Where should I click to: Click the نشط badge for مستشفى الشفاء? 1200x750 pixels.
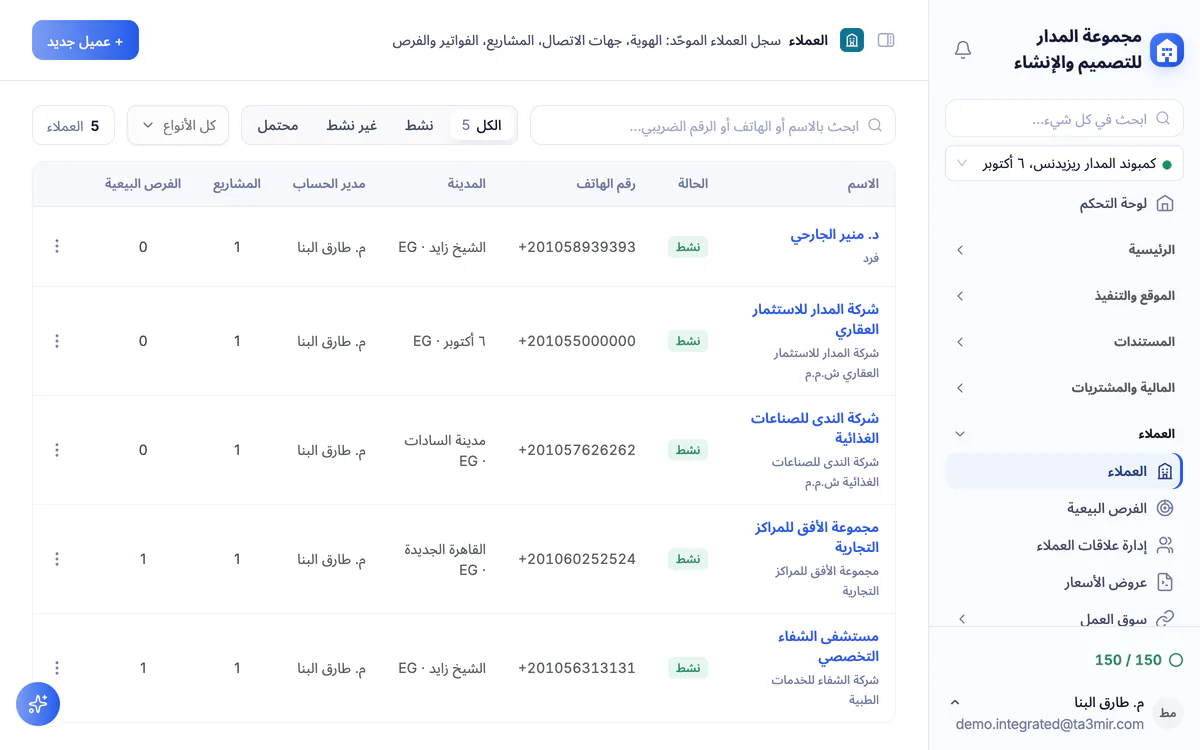pos(688,668)
